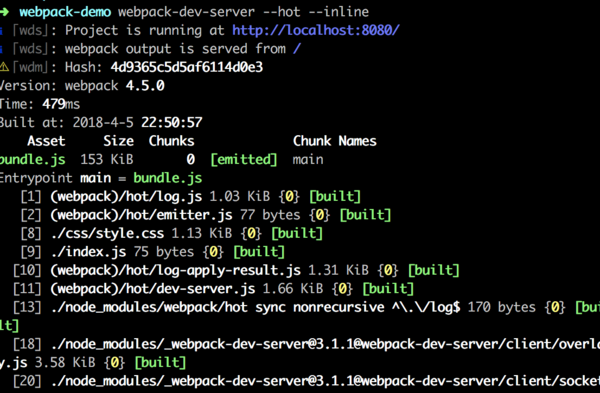Click the warning triangle icon before [wdm]

(4, 67)
